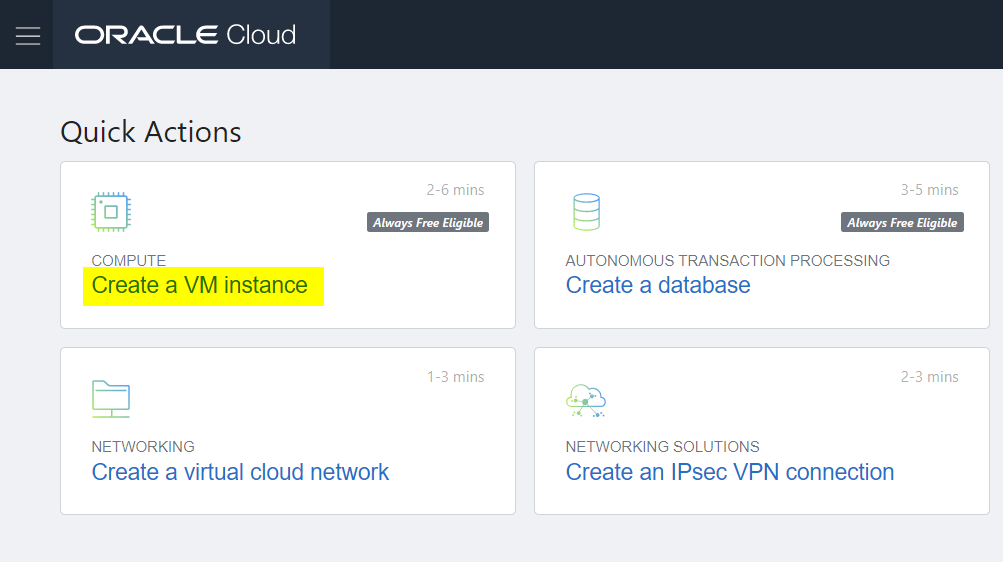Click Always Free Eligible badge on Compute card
The height and width of the screenshot is (562, 1003).
(428, 222)
